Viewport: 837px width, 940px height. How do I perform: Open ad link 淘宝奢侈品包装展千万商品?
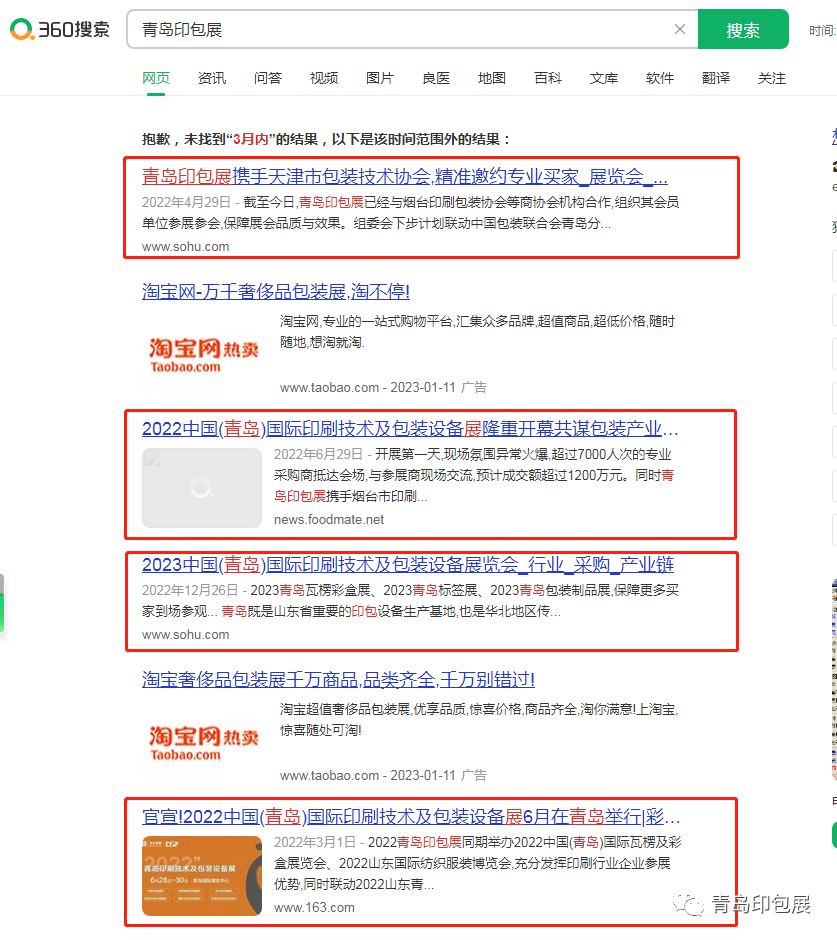click(338, 680)
